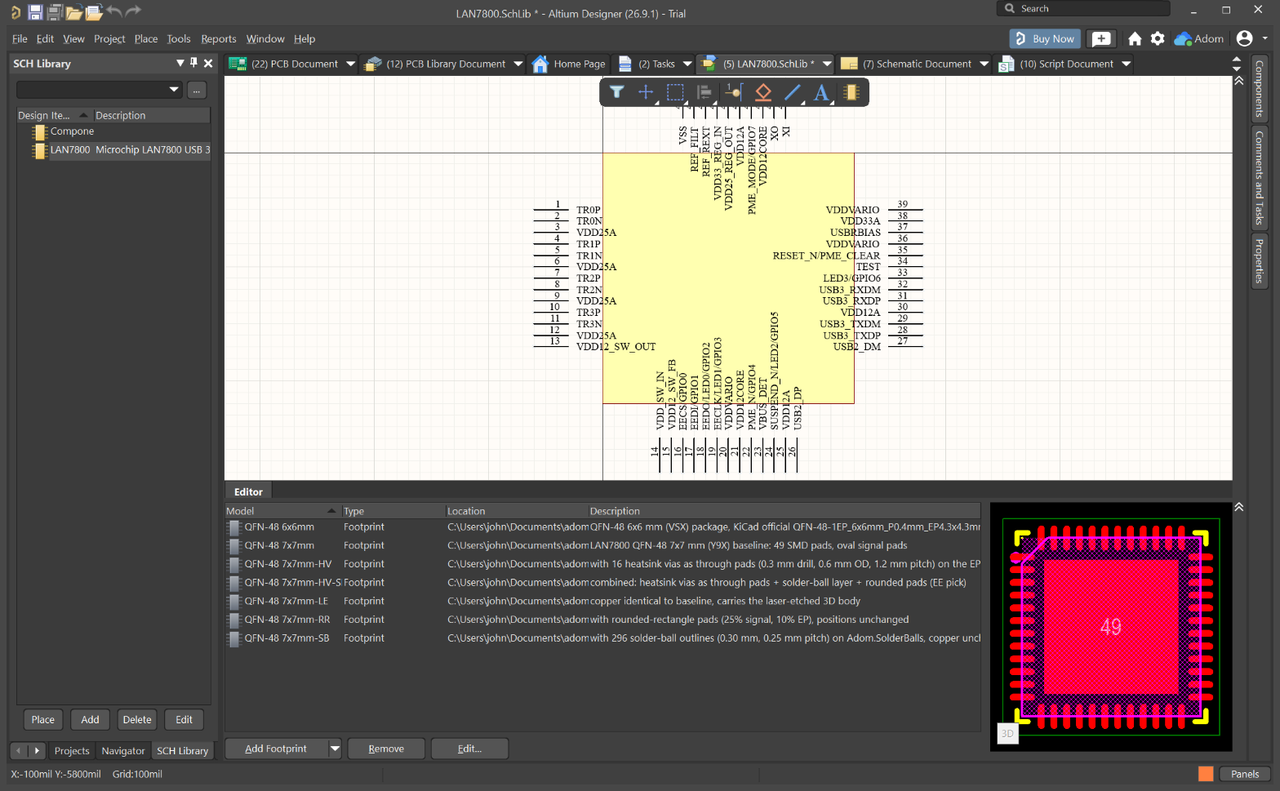Viewport: 1280px width, 791px height.
Task: Close the SCH Library panel
Action: (x=208, y=63)
